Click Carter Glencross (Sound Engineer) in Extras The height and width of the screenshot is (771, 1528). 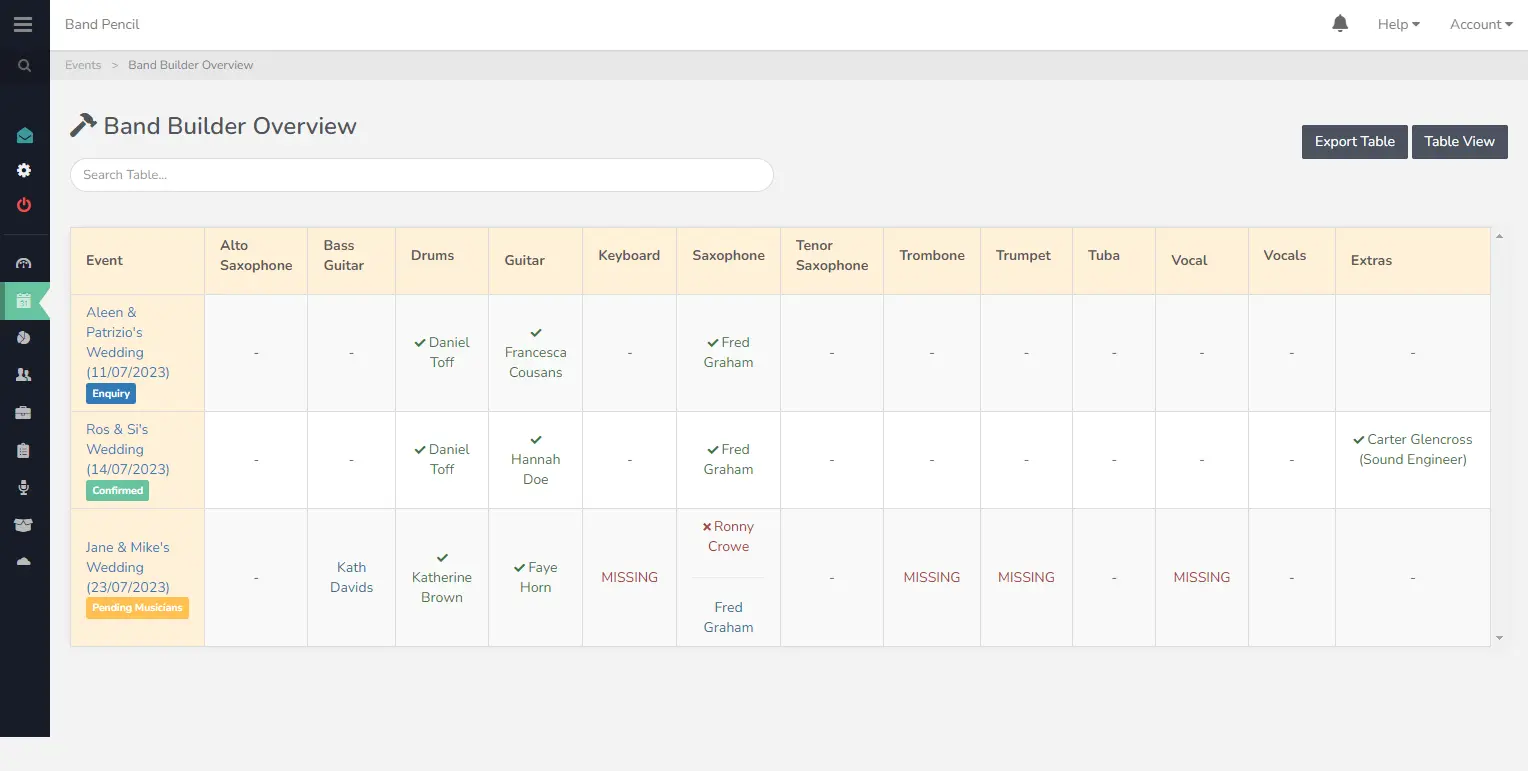coord(1413,449)
